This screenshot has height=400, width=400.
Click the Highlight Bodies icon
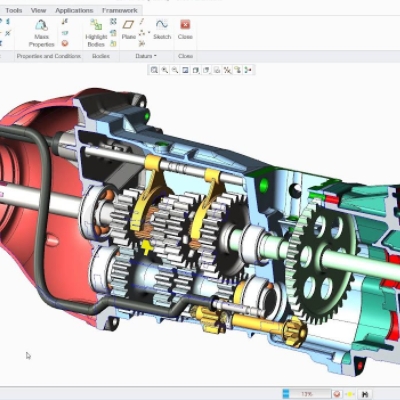coord(96,33)
